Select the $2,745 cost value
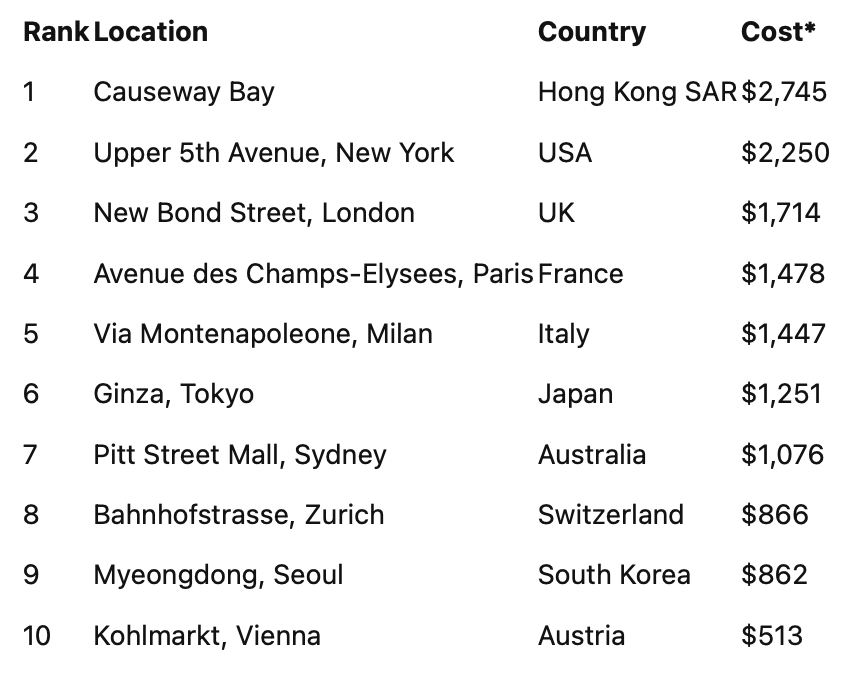The height and width of the screenshot is (676, 850). (x=784, y=92)
